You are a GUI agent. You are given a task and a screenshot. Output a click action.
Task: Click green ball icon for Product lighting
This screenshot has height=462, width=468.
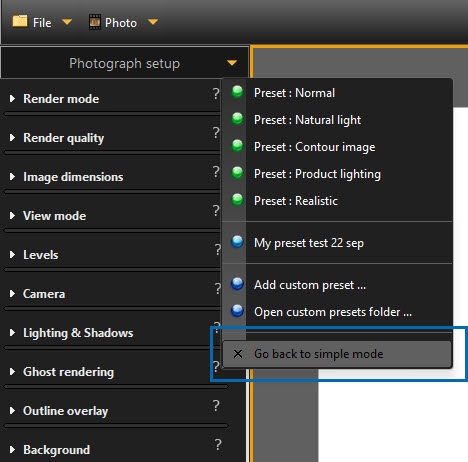point(237,173)
